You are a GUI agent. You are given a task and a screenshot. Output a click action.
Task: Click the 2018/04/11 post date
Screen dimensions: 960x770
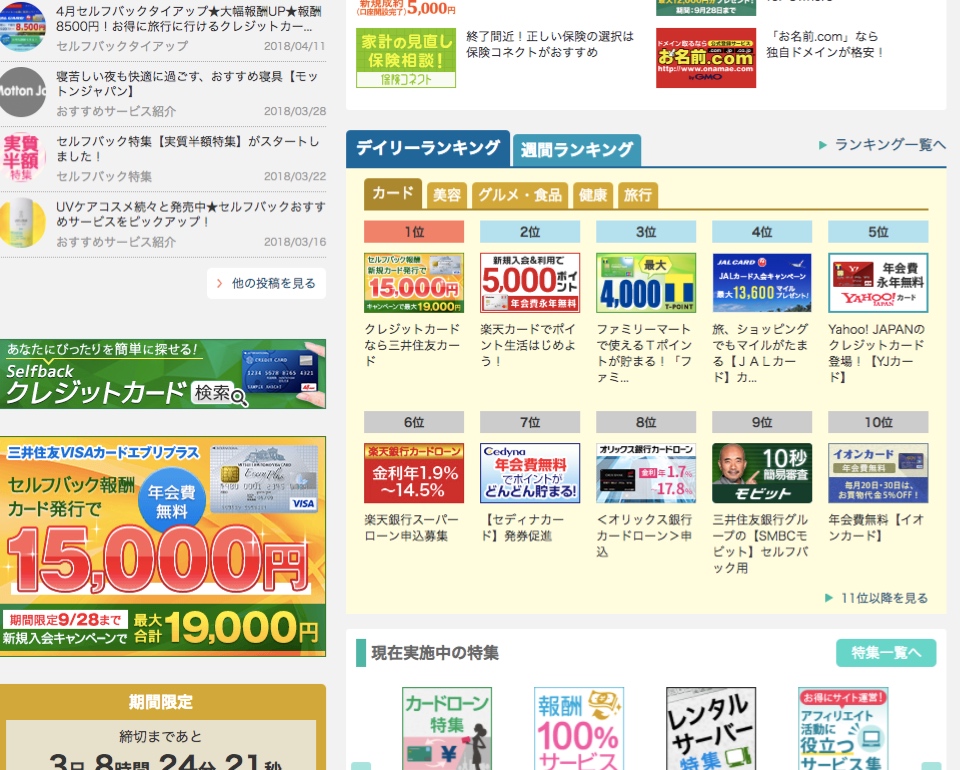[x=294, y=46]
